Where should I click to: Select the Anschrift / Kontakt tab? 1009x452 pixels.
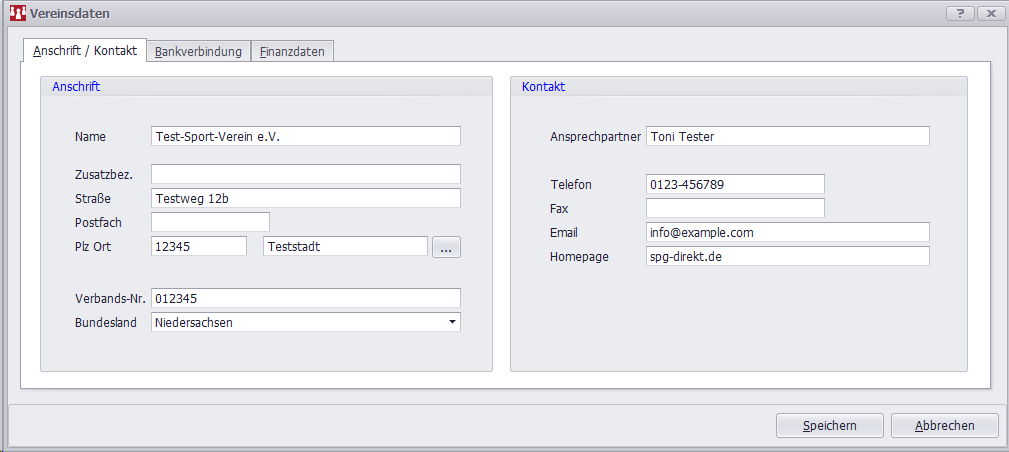[x=84, y=51]
